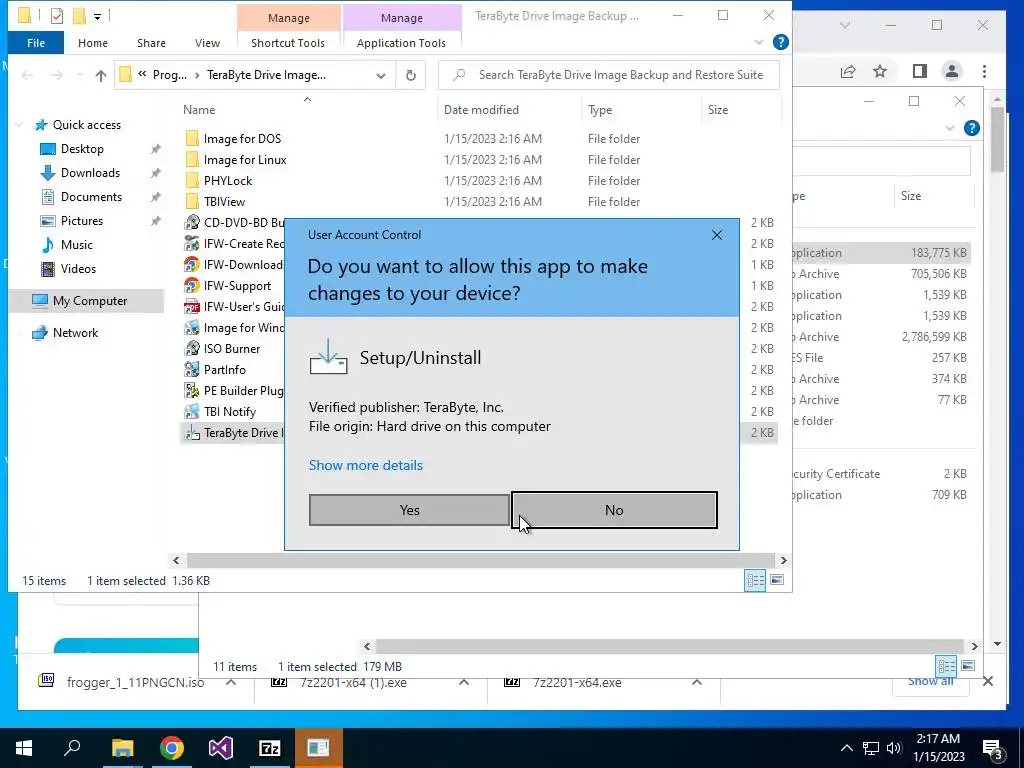Open Show more details link
This screenshot has height=768, width=1024.
(x=366, y=465)
